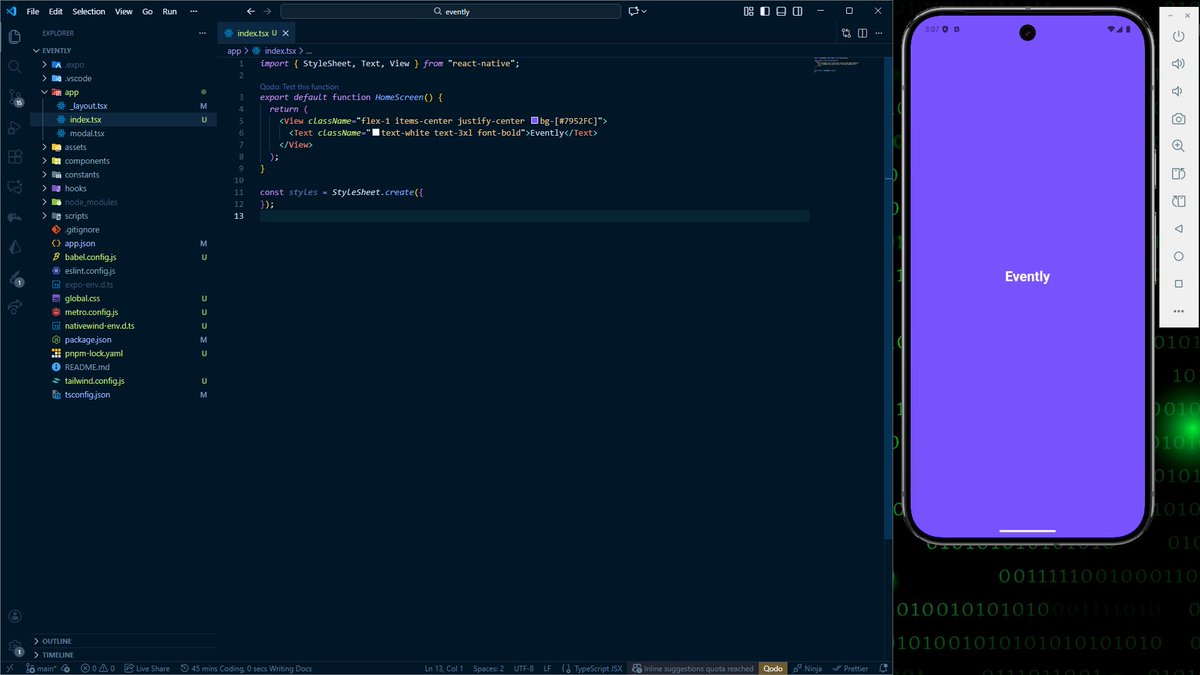The height and width of the screenshot is (675, 1200).
Task: Click the Qodo 'Test this function' code lens
Action: point(299,87)
